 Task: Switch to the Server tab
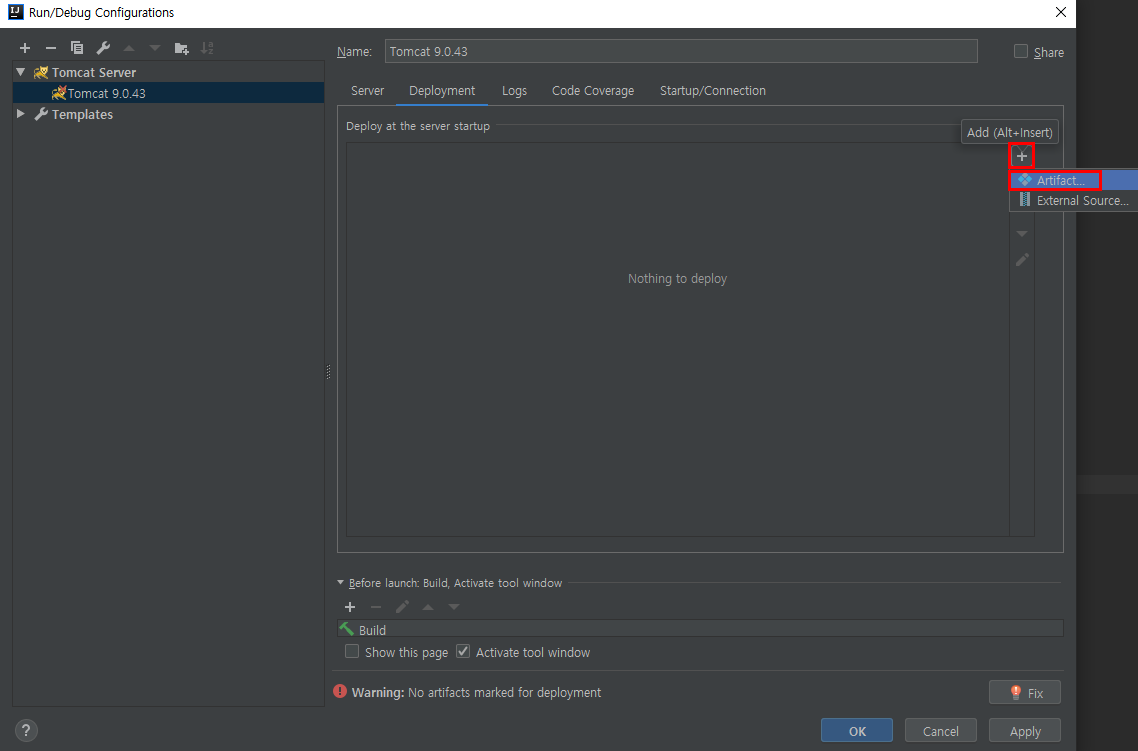point(367,91)
